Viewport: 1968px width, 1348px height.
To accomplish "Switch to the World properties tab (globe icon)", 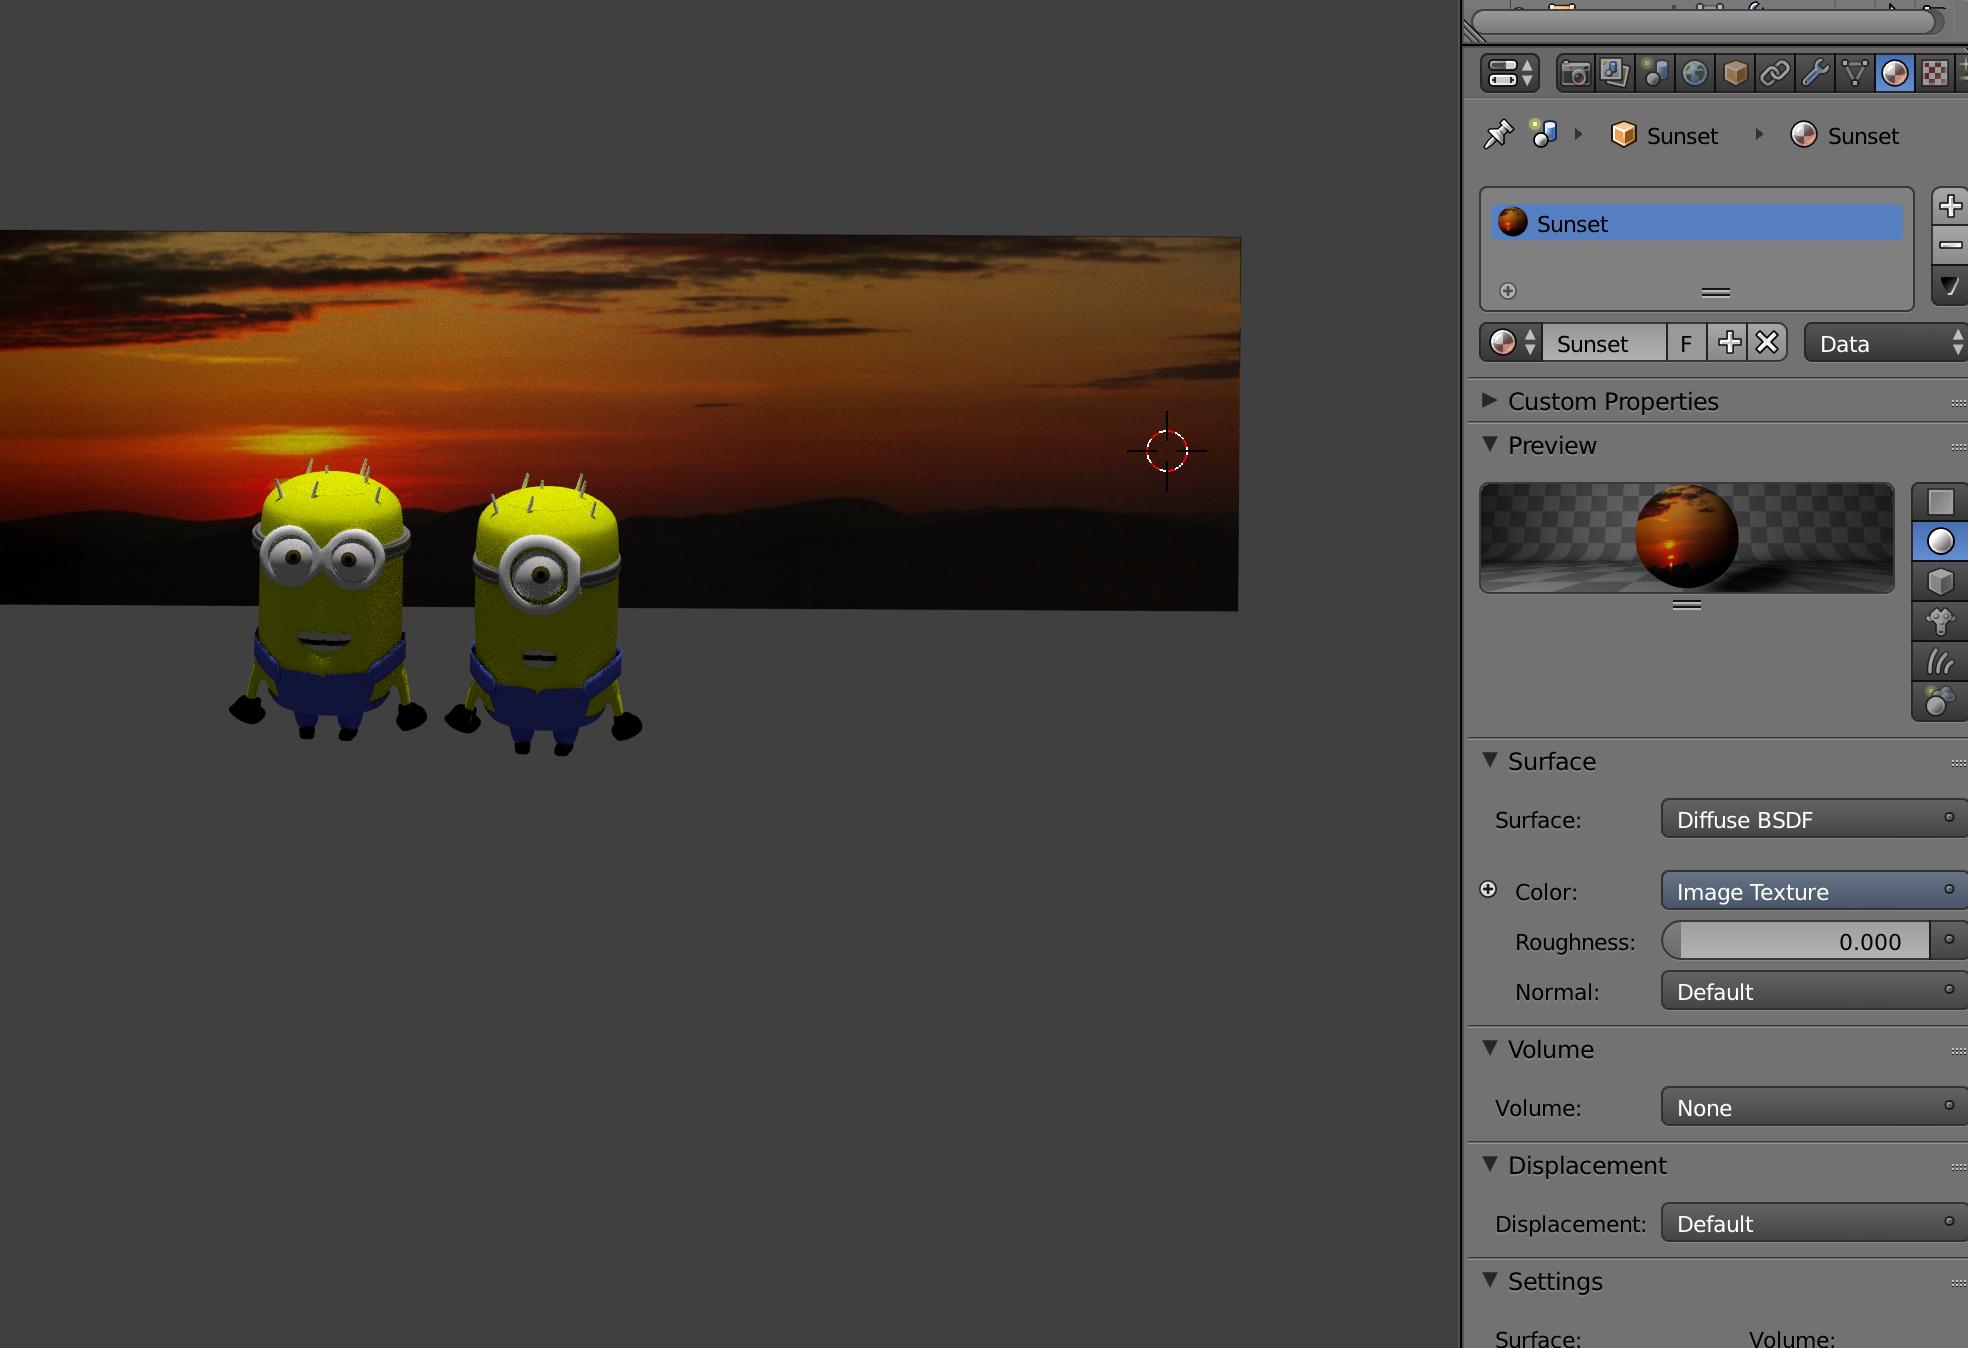I will [x=1695, y=73].
